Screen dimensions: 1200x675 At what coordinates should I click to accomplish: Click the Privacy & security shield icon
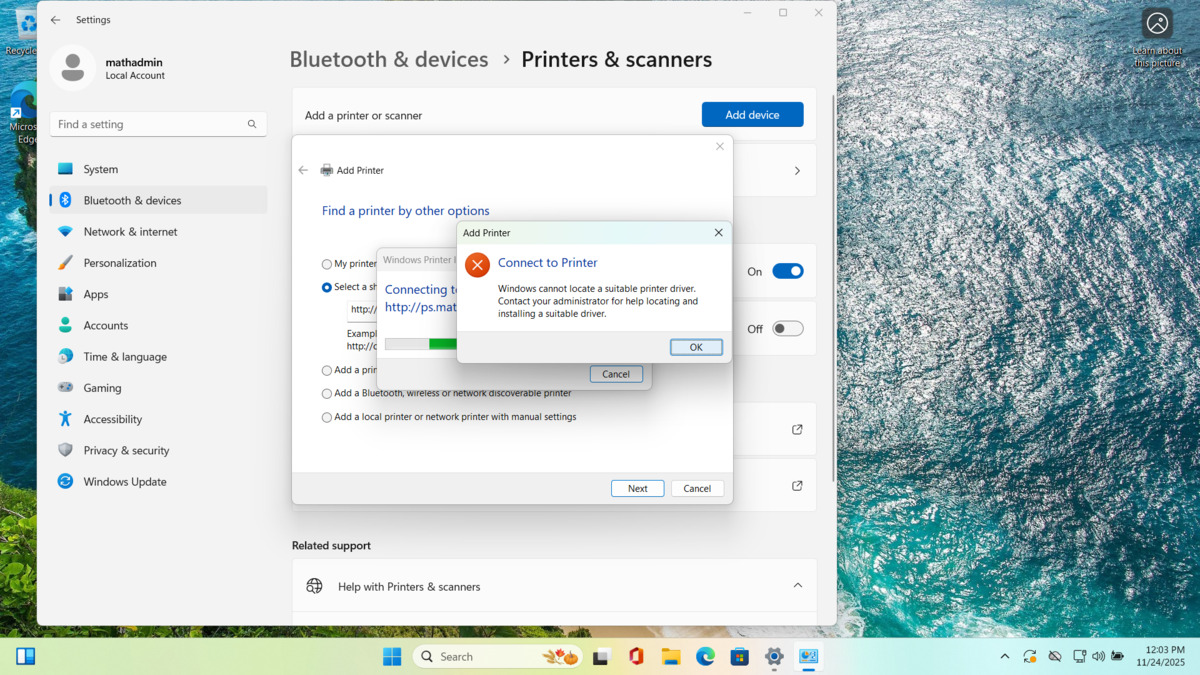(x=65, y=450)
